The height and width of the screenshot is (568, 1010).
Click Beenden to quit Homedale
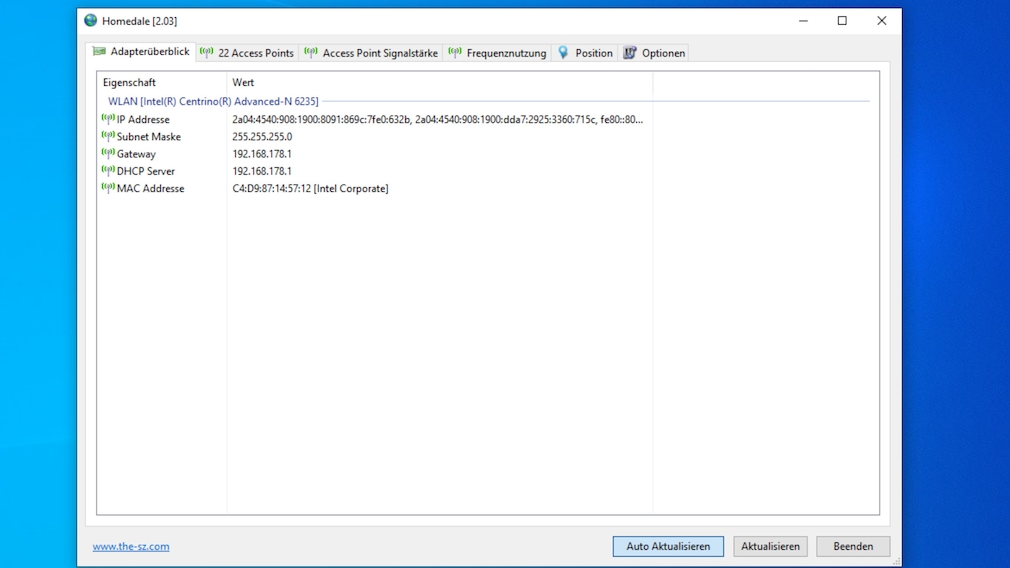click(853, 546)
